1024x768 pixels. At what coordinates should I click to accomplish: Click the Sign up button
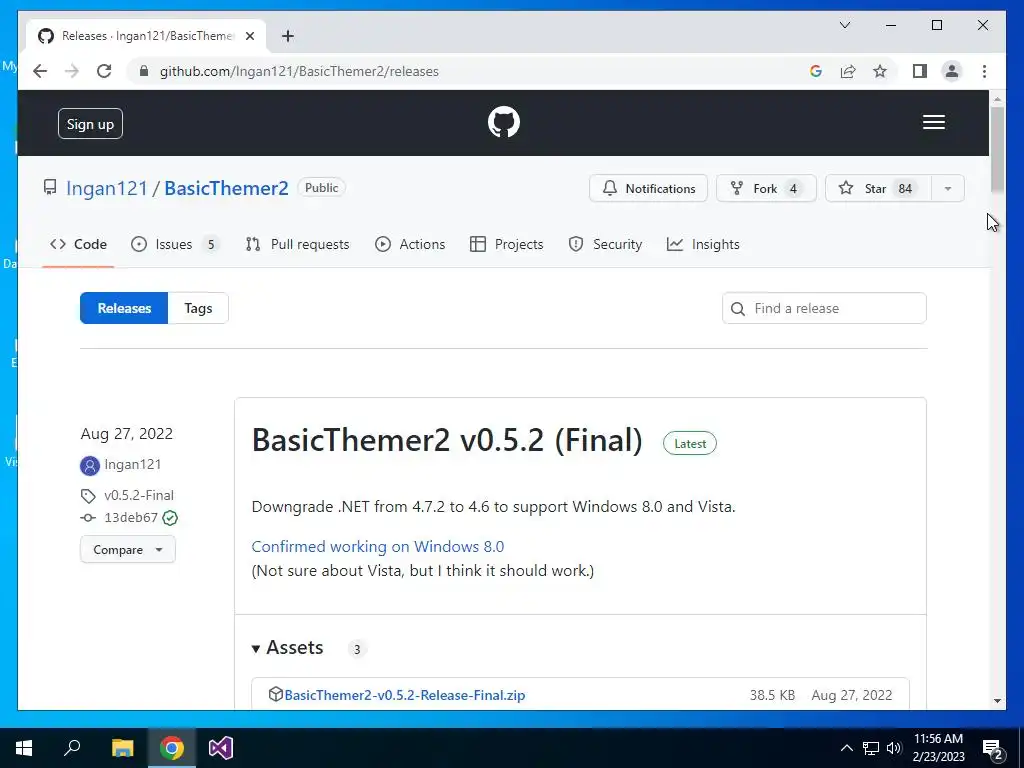(90, 123)
